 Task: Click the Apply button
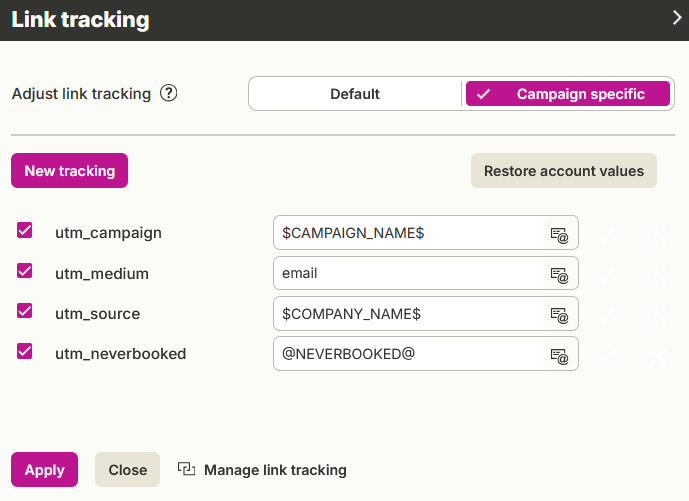[x=44, y=469]
